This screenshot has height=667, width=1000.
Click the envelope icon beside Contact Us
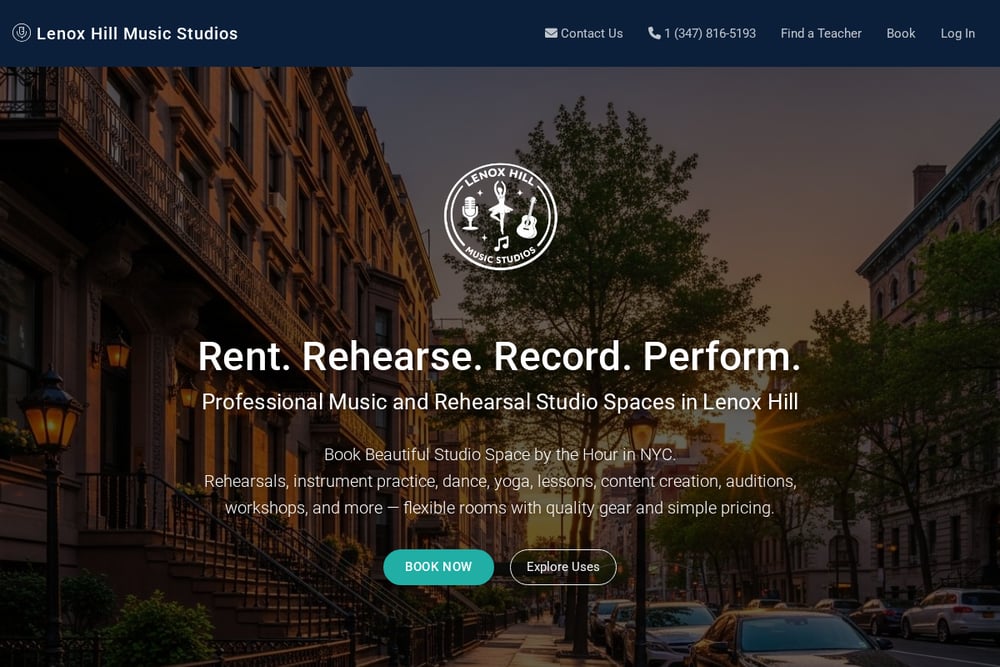point(550,33)
